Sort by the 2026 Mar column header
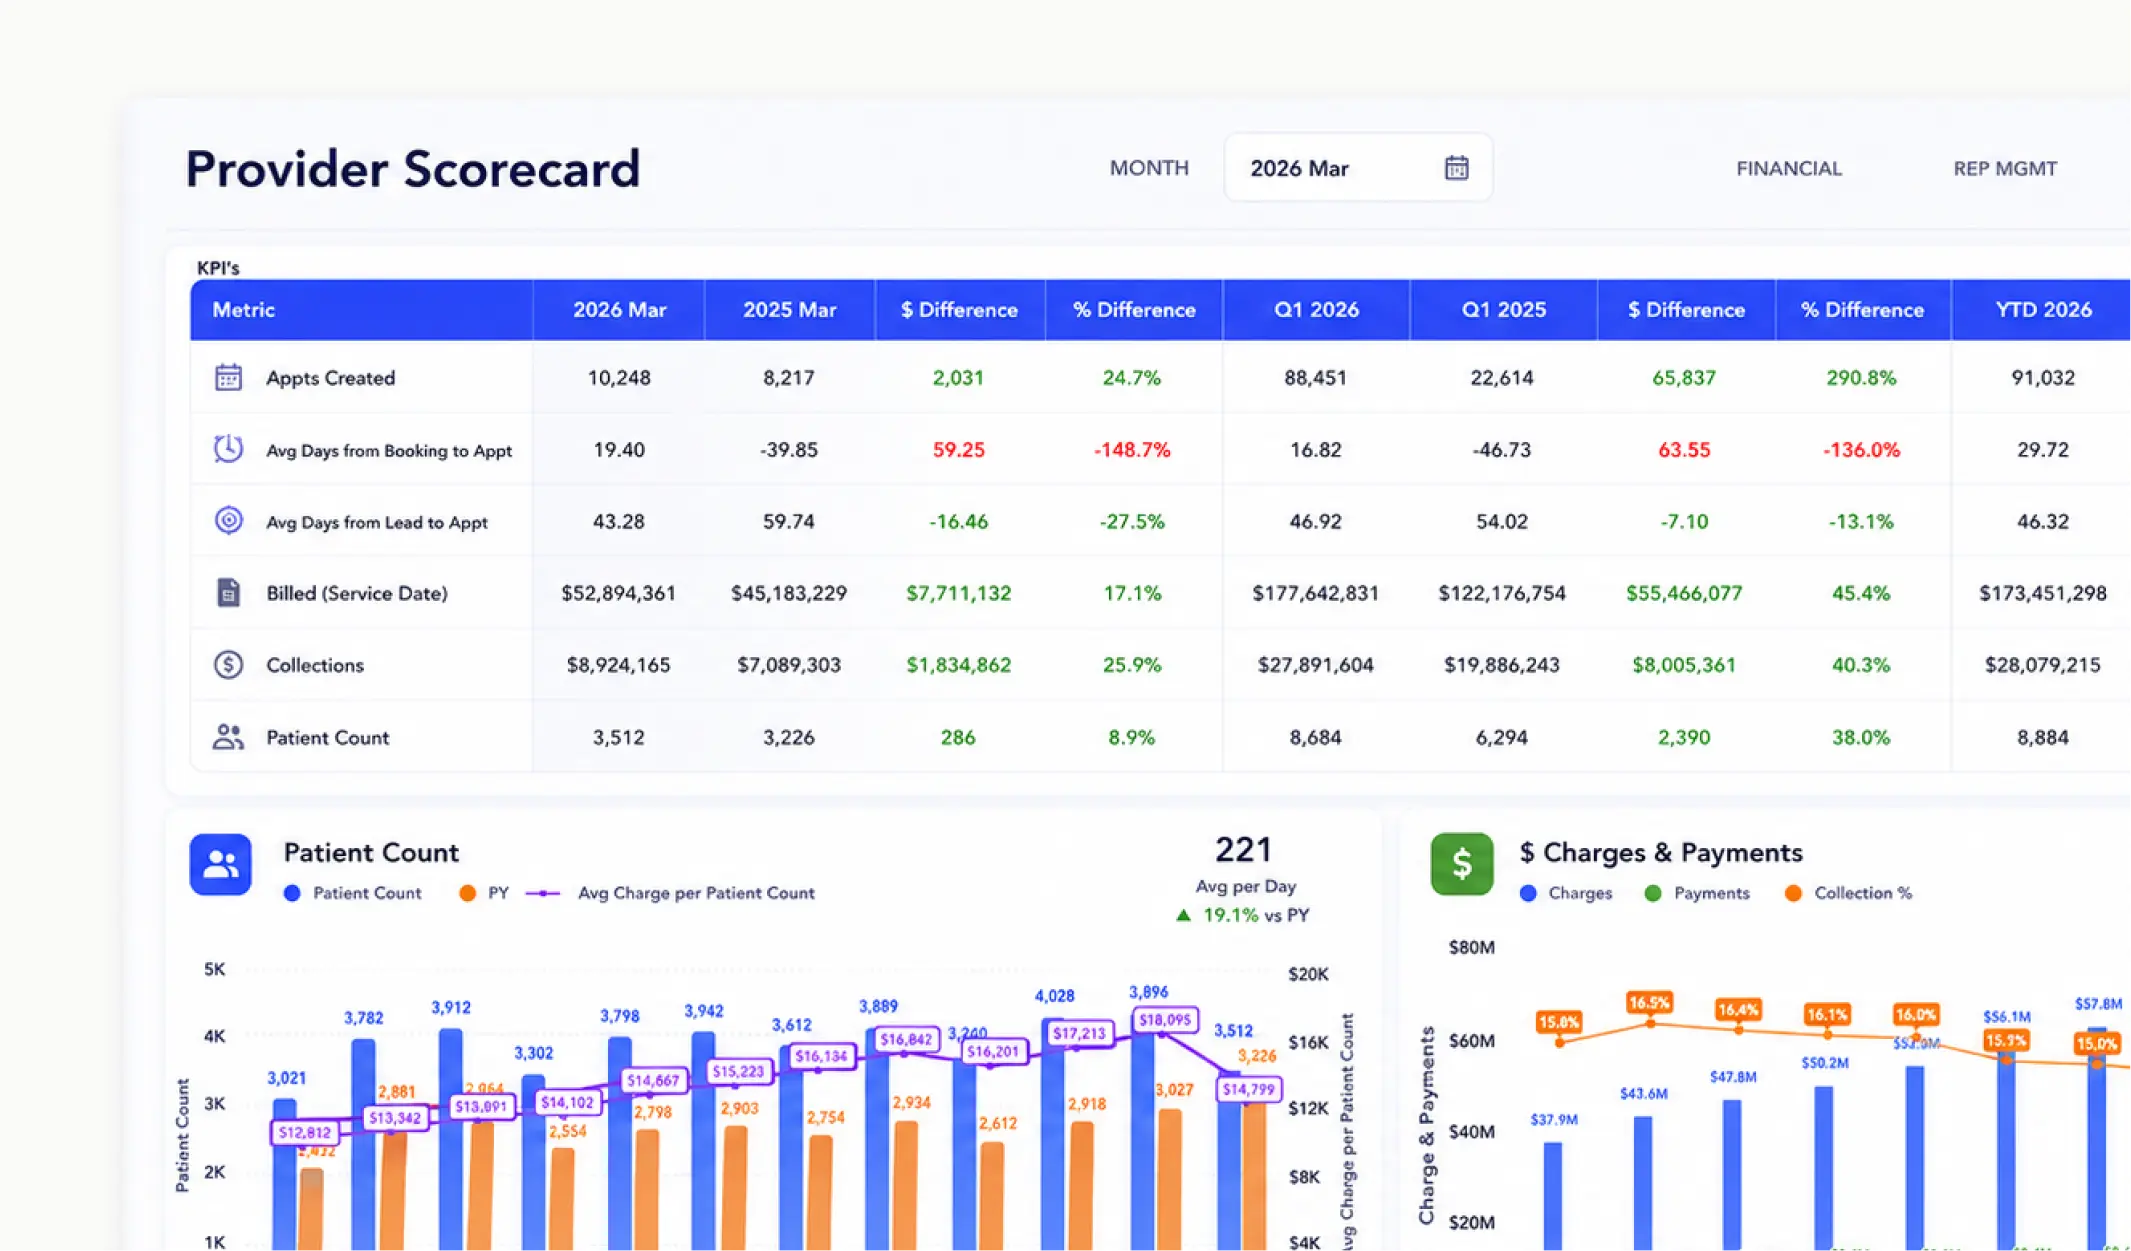 pyautogui.click(x=619, y=310)
